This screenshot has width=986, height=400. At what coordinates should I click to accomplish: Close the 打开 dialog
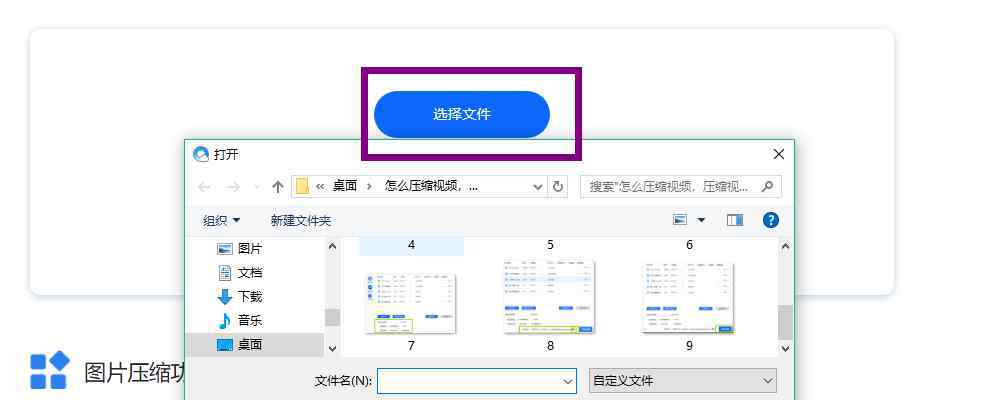pyautogui.click(x=778, y=154)
